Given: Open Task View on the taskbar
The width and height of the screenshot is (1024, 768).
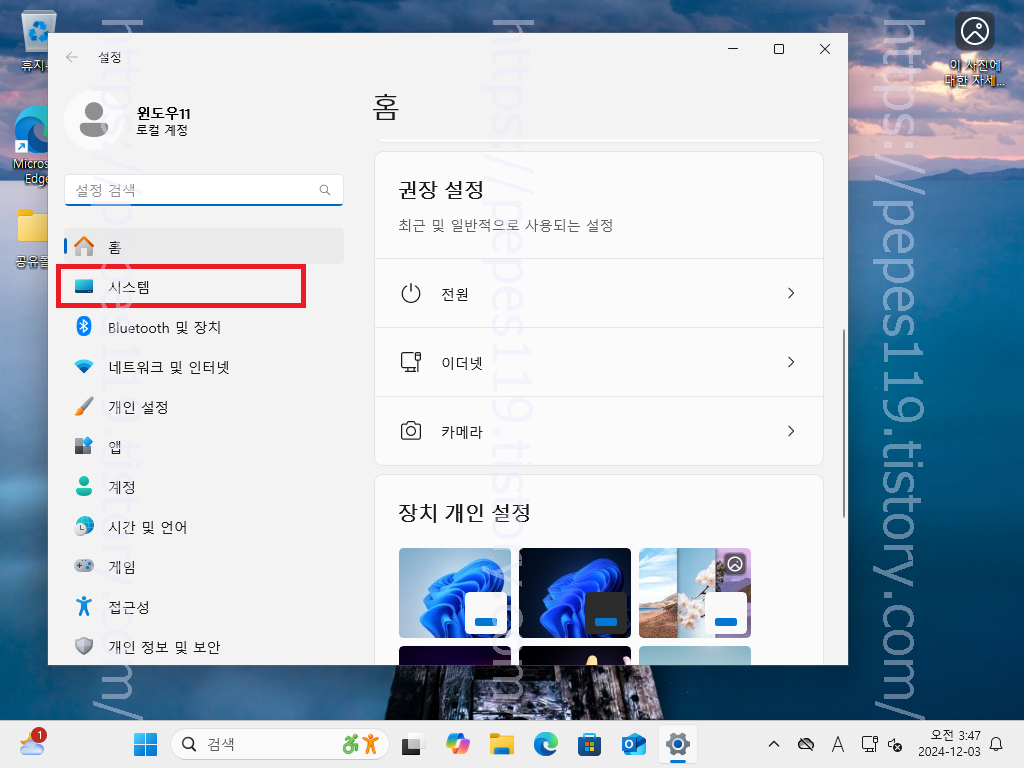Looking at the screenshot, I should click(412, 744).
